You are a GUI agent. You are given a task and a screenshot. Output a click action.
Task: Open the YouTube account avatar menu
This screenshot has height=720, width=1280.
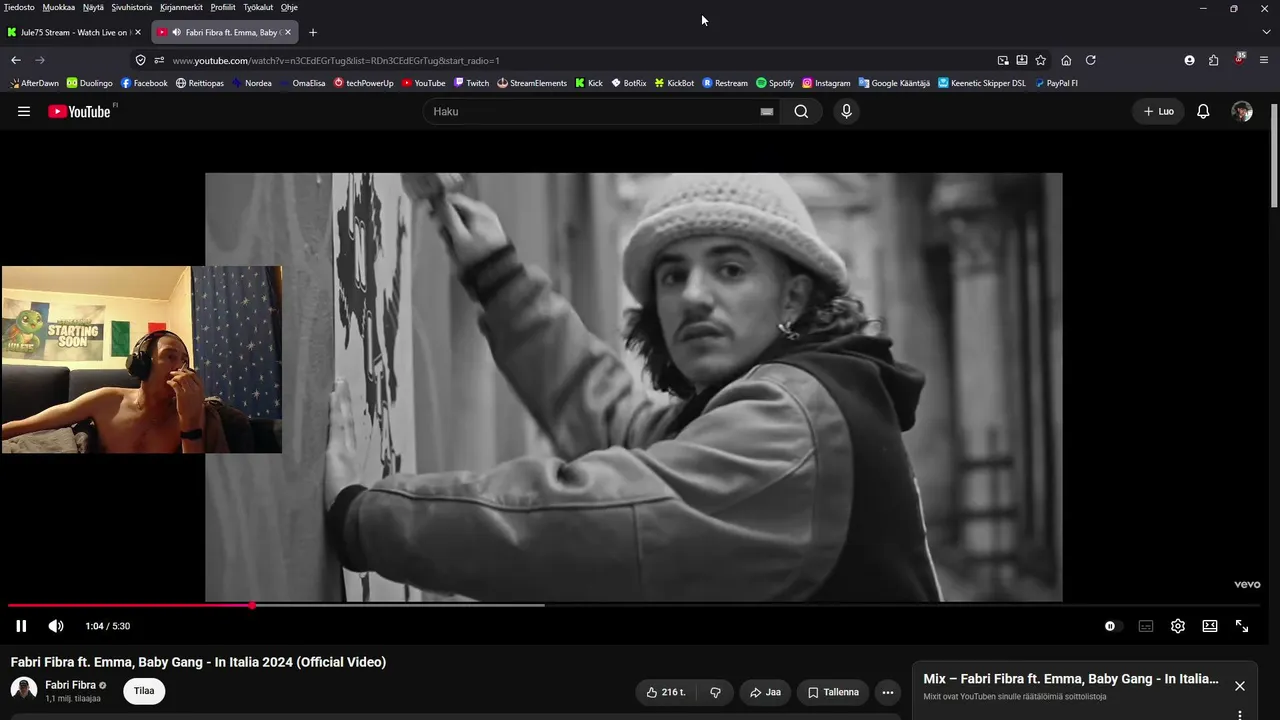click(x=1242, y=111)
